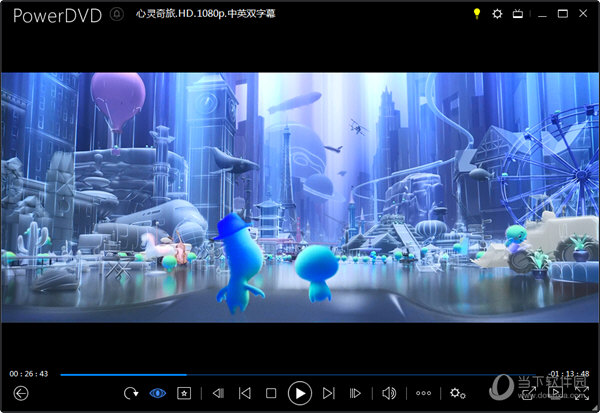Click the elapsed time 00:26:43
The height and width of the screenshot is (413, 600).
tap(29, 374)
